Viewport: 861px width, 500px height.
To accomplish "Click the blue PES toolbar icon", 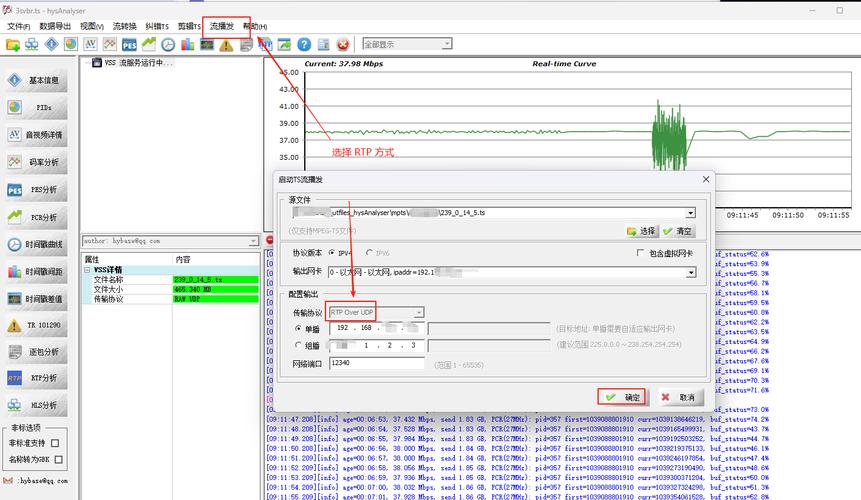I will coord(129,45).
